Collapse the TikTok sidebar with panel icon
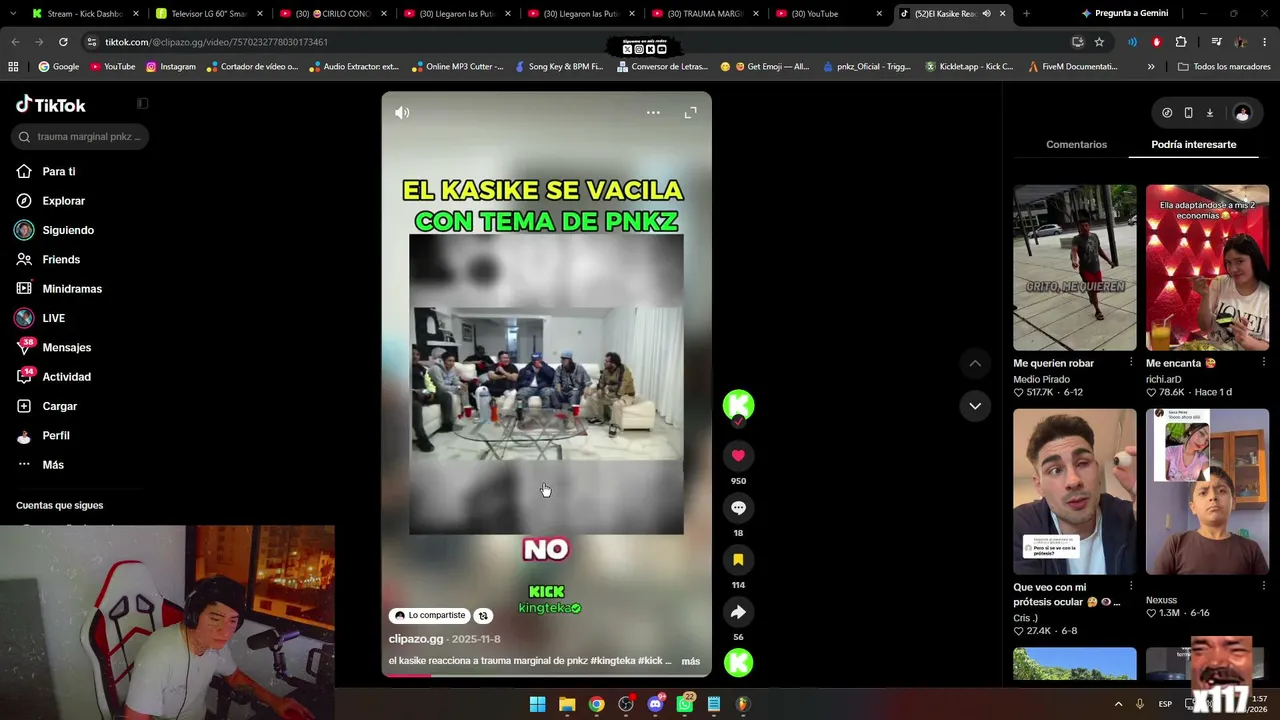The height and width of the screenshot is (720, 1280). [142, 104]
